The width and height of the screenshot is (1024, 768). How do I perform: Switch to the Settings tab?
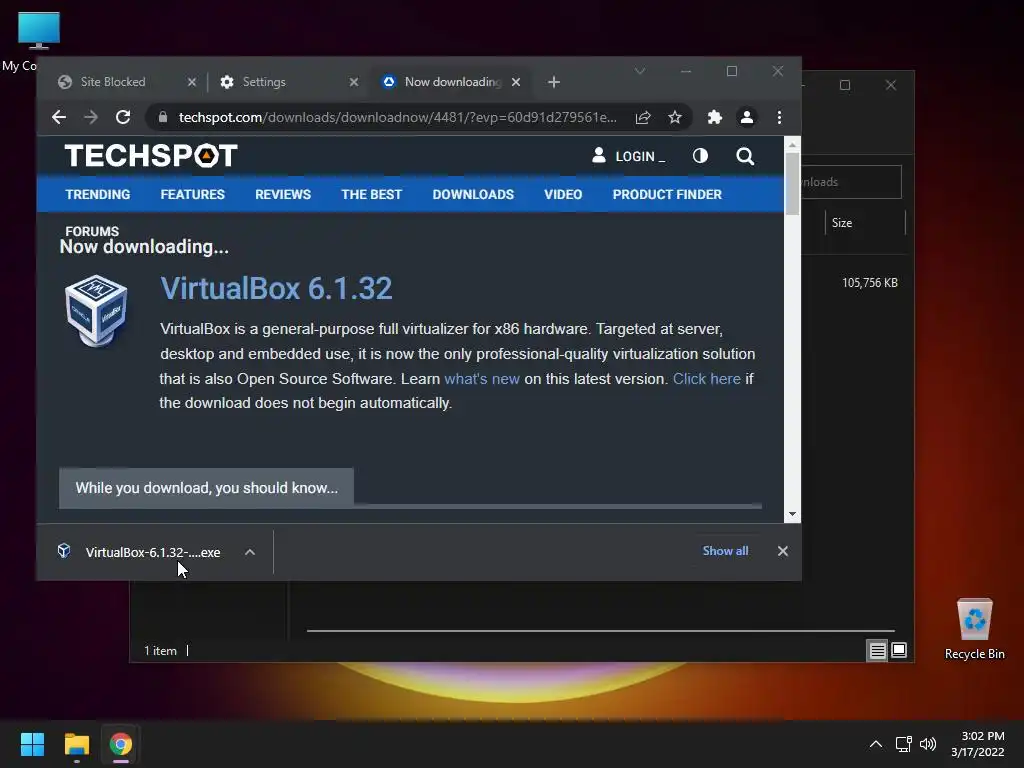(x=264, y=82)
